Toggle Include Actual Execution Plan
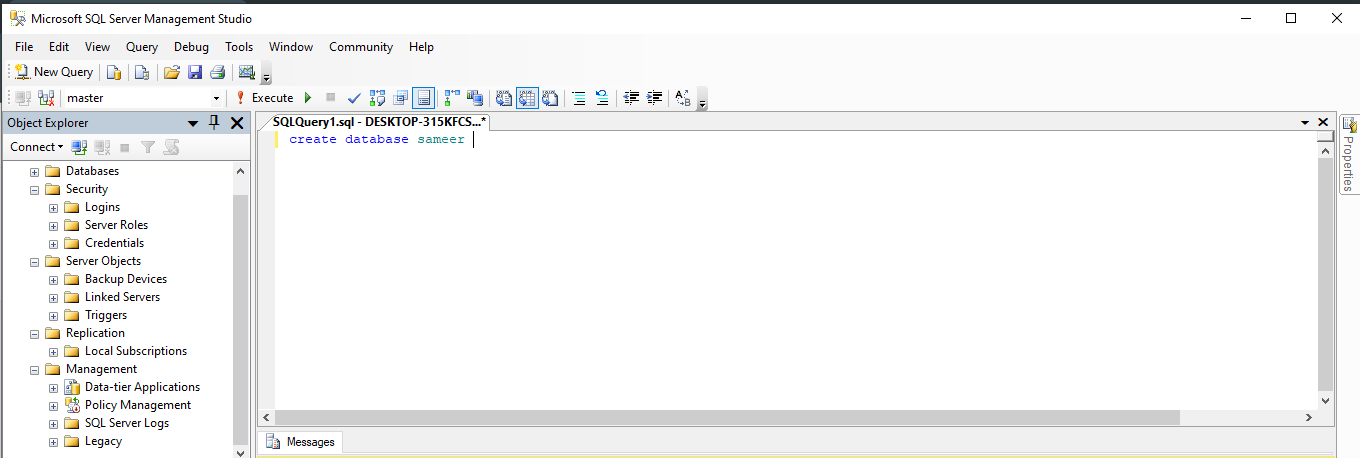This screenshot has width=1360, height=458. pos(451,98)
